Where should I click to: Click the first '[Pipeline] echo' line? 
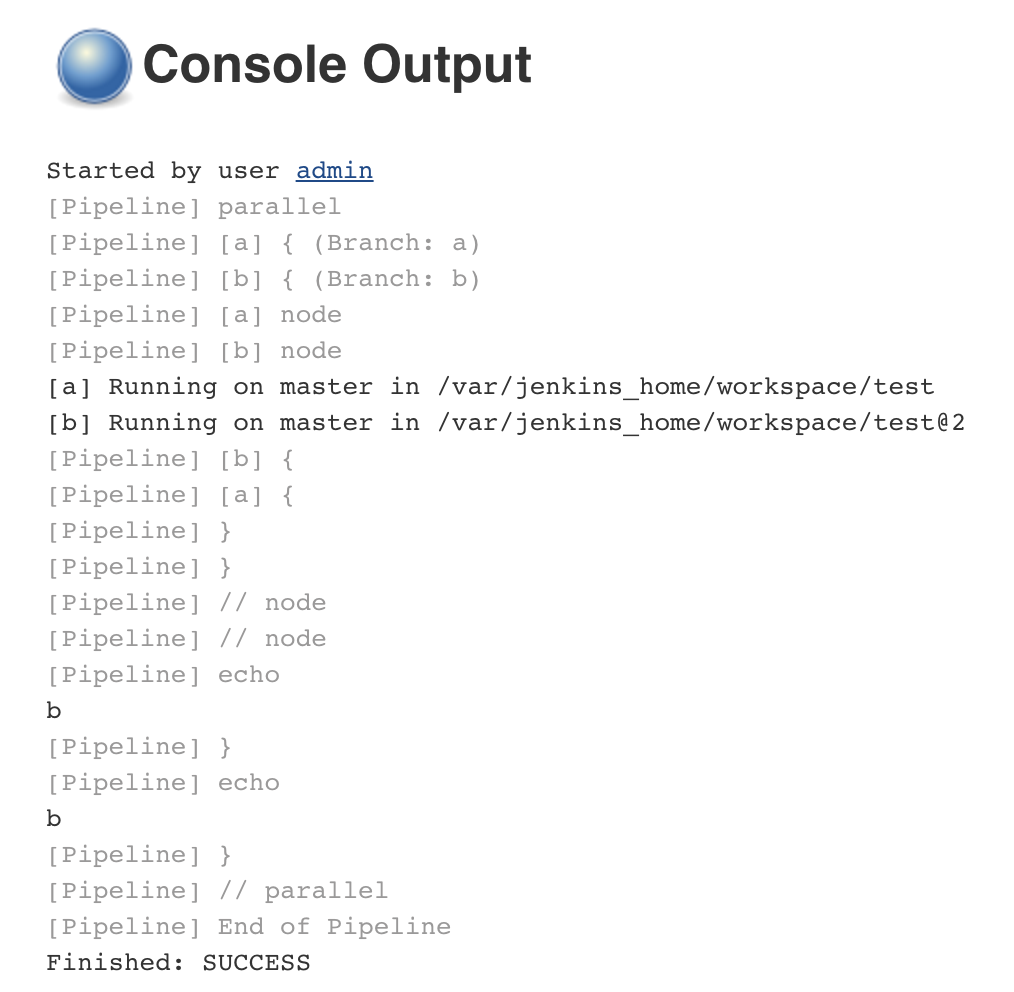click(163, 675)
